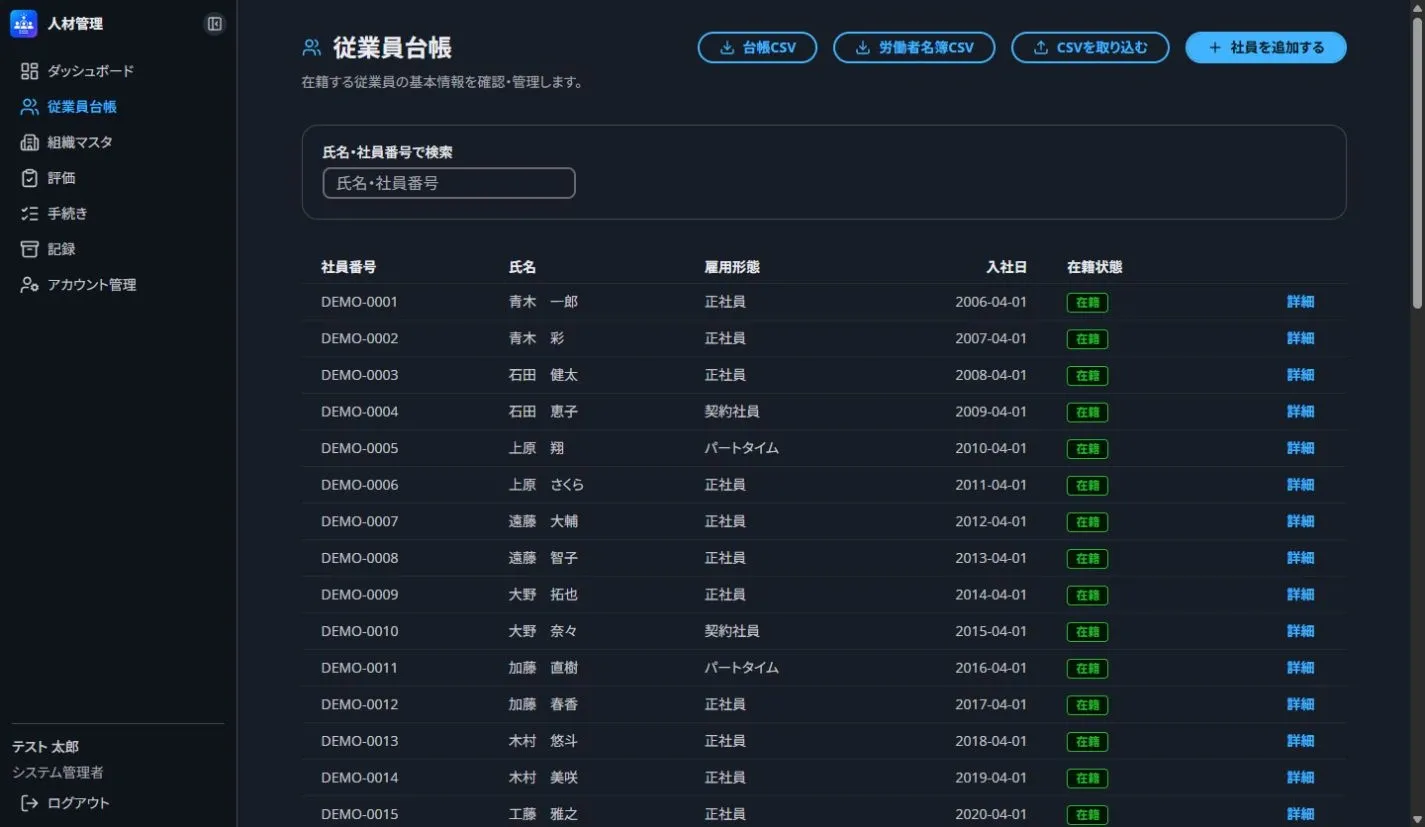The height and width of the screenshot is (827, 1425).
Task: Click the 在籍 badge for DEMO-0003
Action: 1087,375
